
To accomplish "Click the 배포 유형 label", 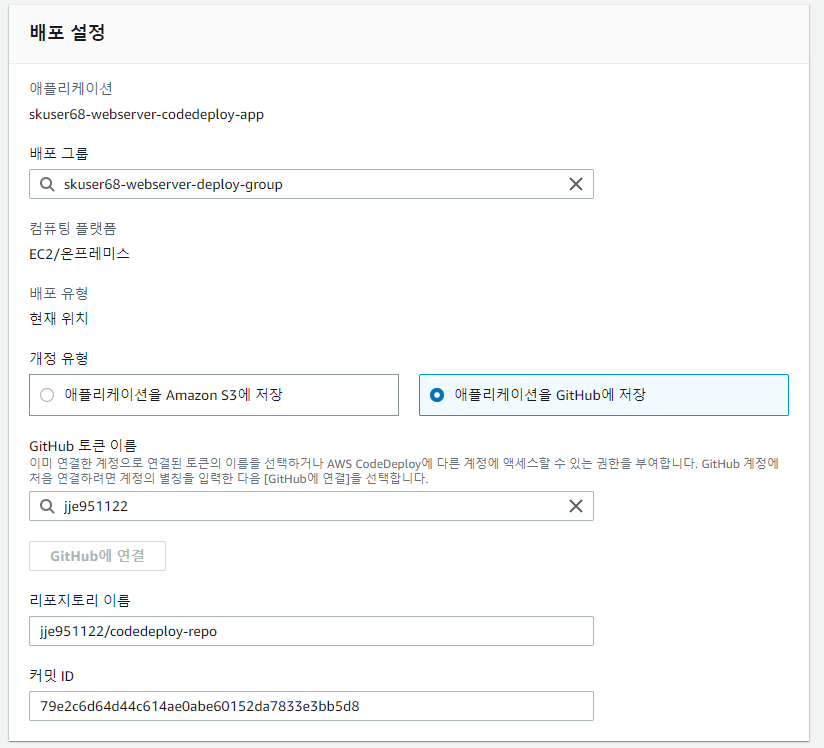I will click(x=59, y=293).
